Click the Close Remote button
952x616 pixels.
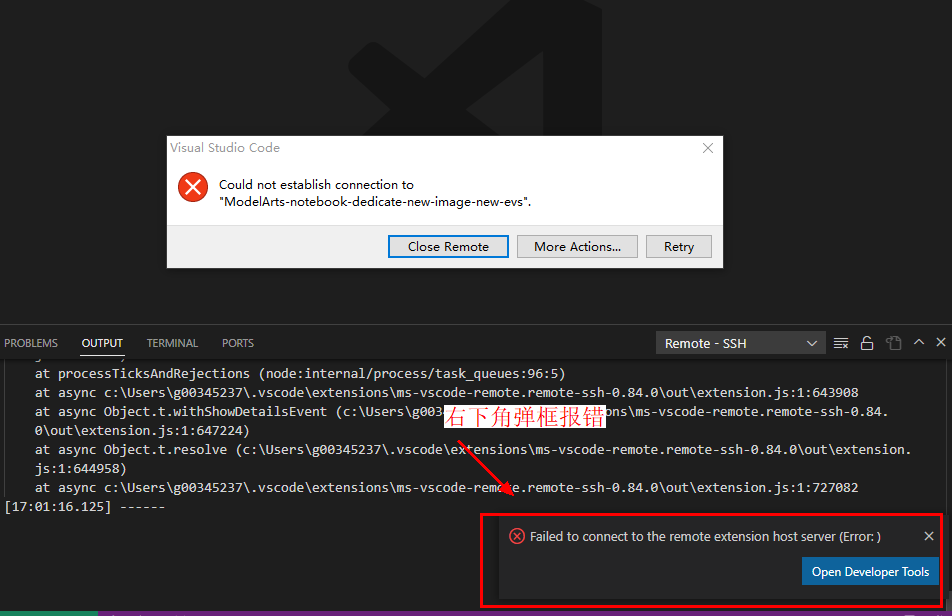click(x=448, y=246)
